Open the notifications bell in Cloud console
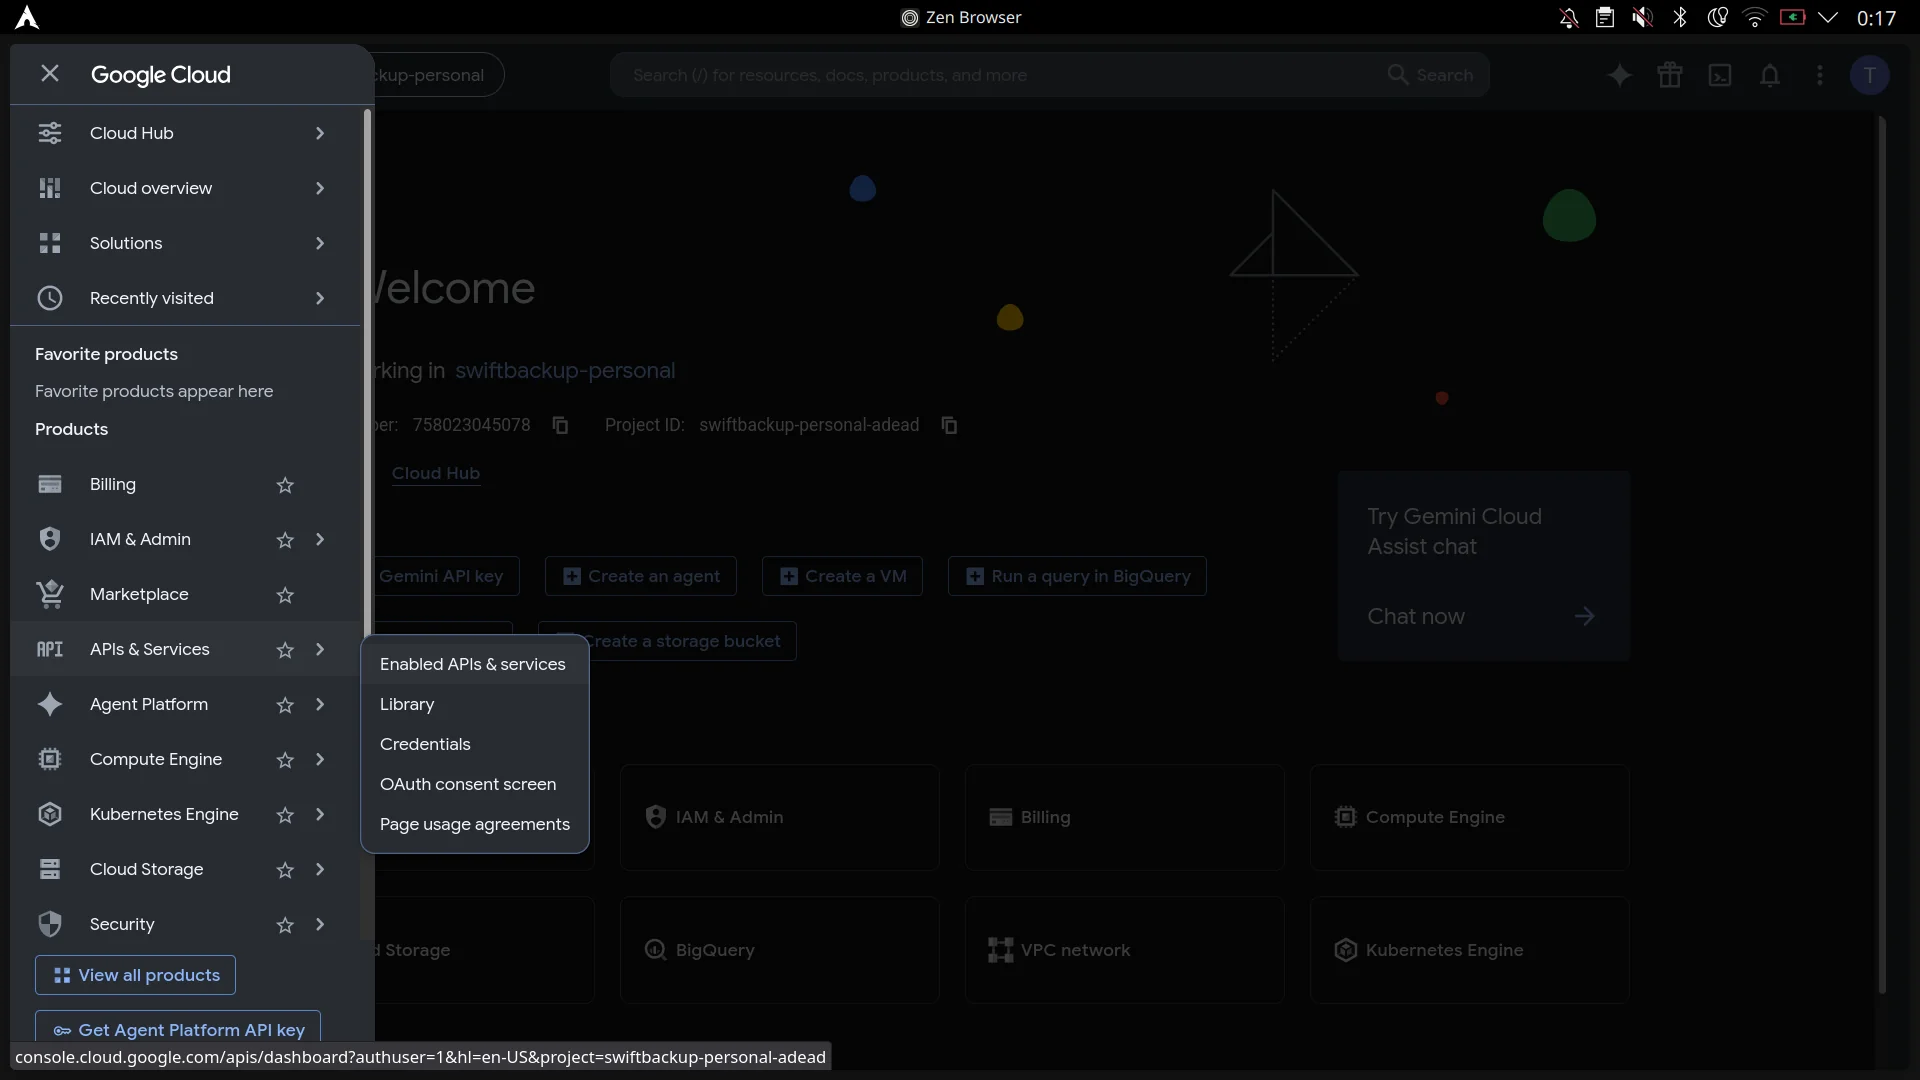1920x1080 pixels. 1770,75
